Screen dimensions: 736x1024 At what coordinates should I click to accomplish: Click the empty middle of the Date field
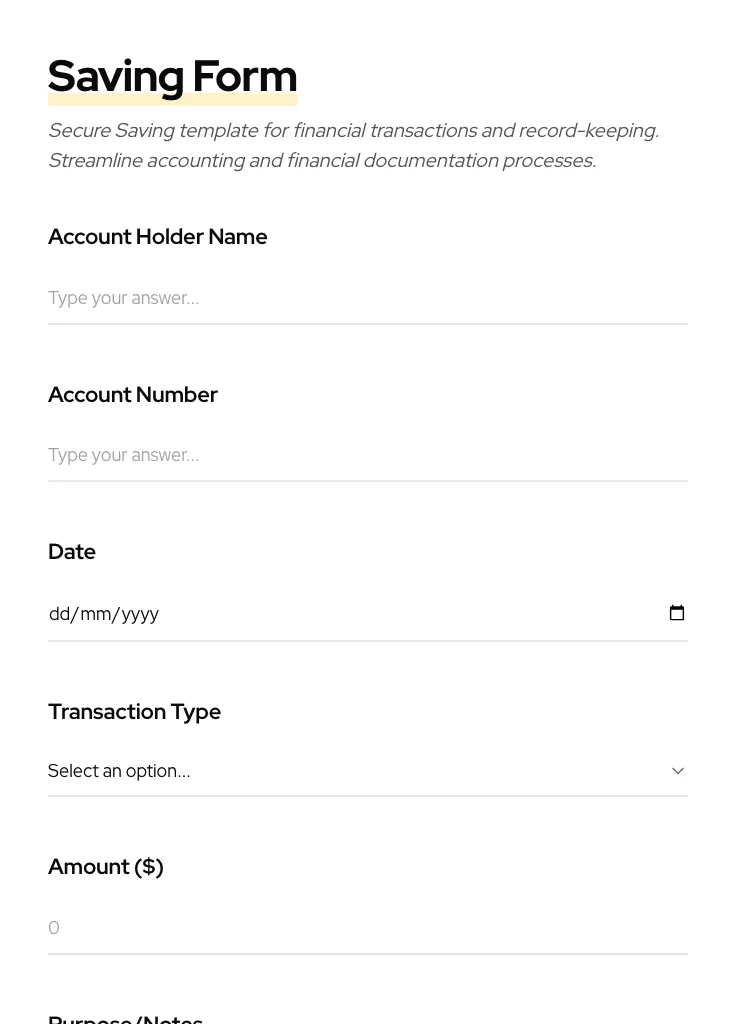[x=400, y=614]
